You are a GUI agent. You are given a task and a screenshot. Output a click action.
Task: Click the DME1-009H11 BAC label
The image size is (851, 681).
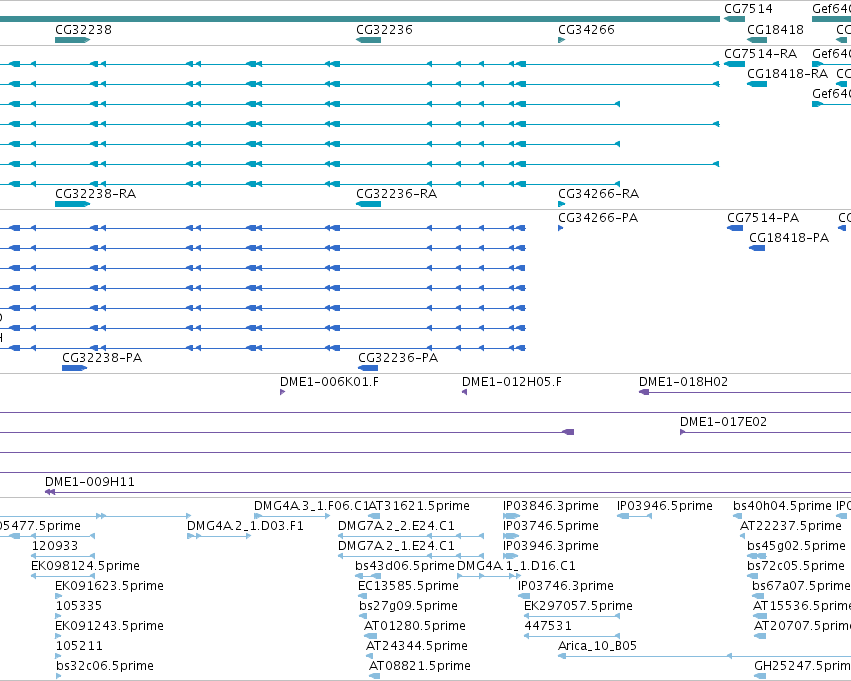tap(90, 482)
